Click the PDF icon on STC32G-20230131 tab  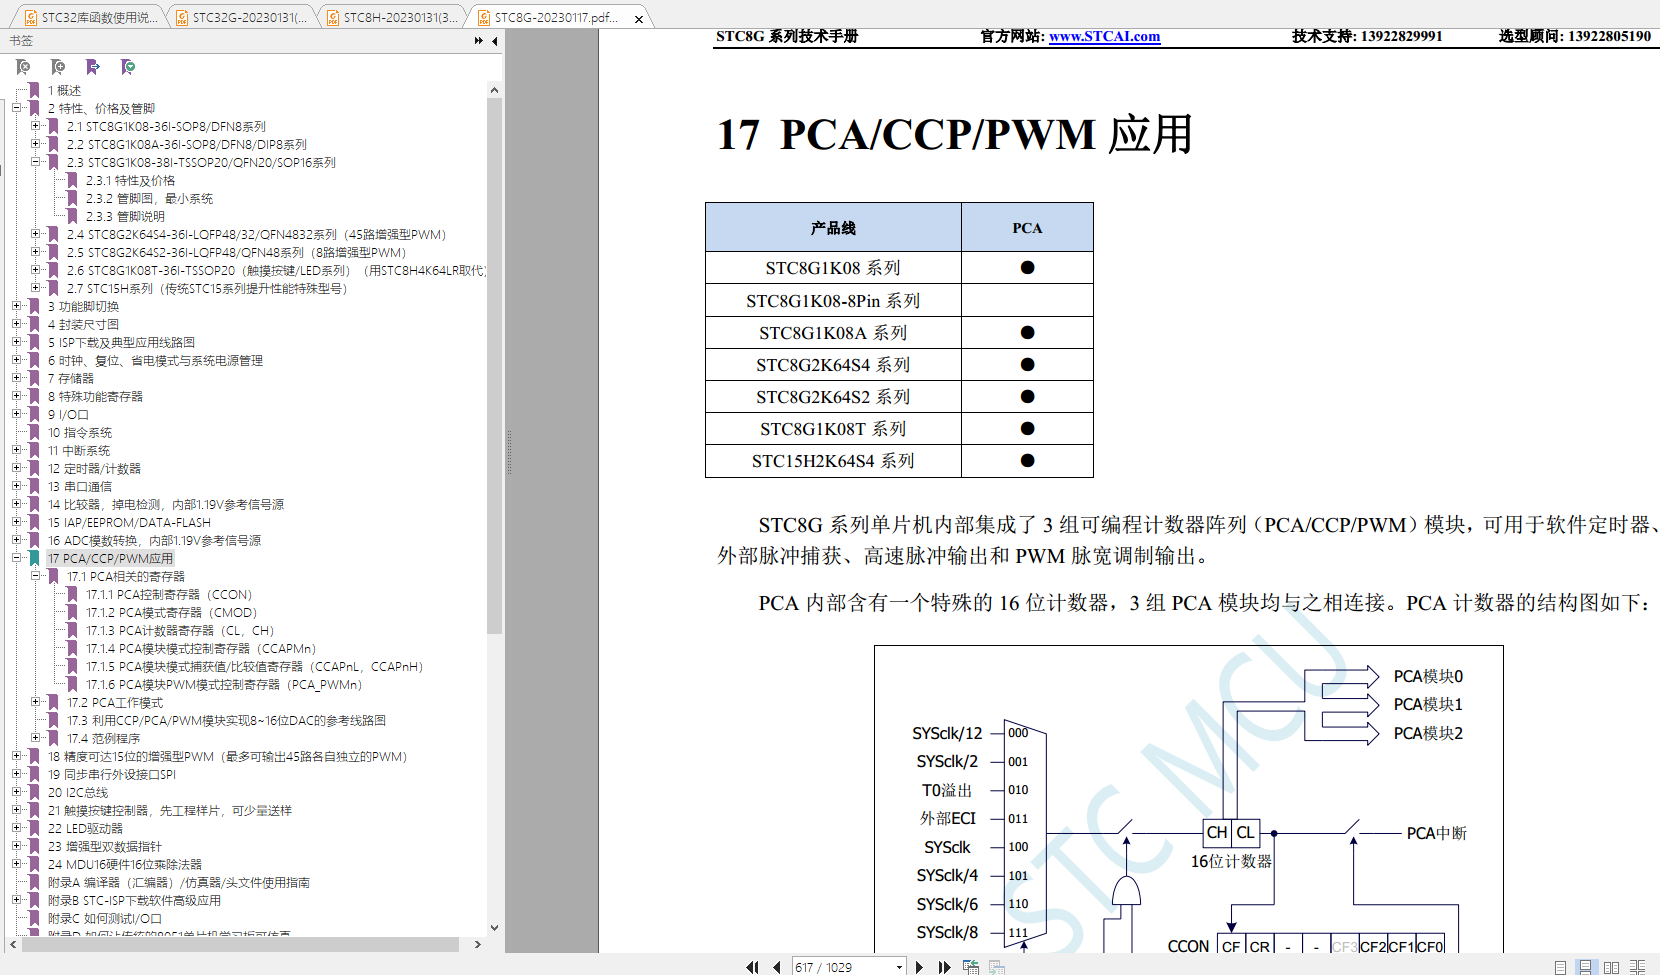[182, 17]
